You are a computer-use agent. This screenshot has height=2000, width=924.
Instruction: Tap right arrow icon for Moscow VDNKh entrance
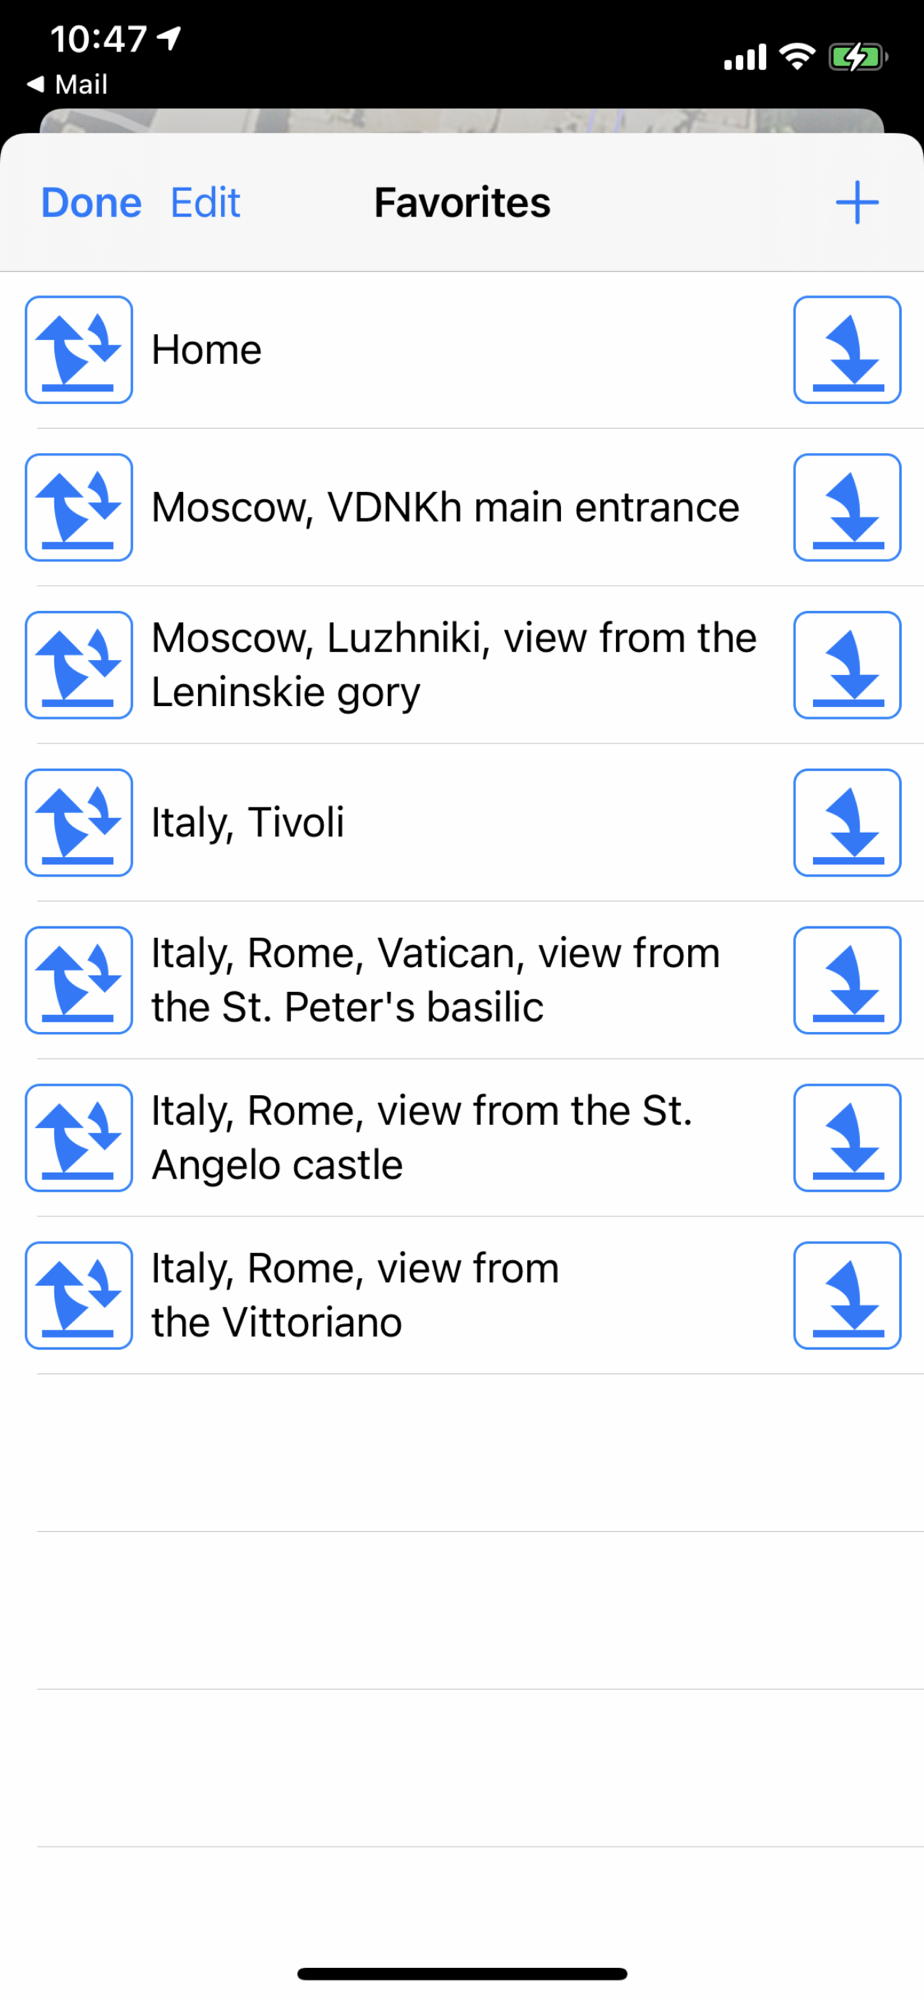point(847,507)
